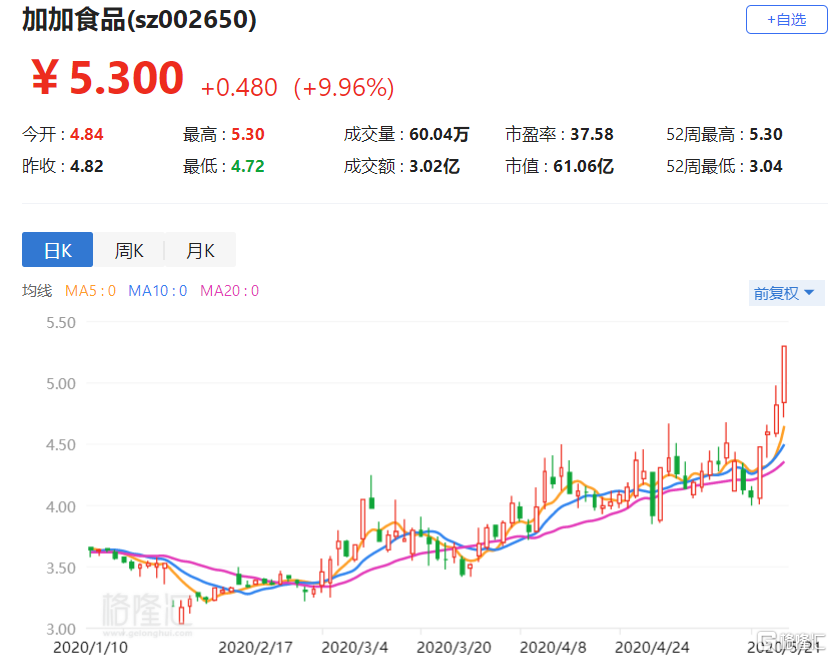Viewport: 832px width, 658px height.
Task: Click the 2020/1/10 date axis label
Action: pos(90,647)
